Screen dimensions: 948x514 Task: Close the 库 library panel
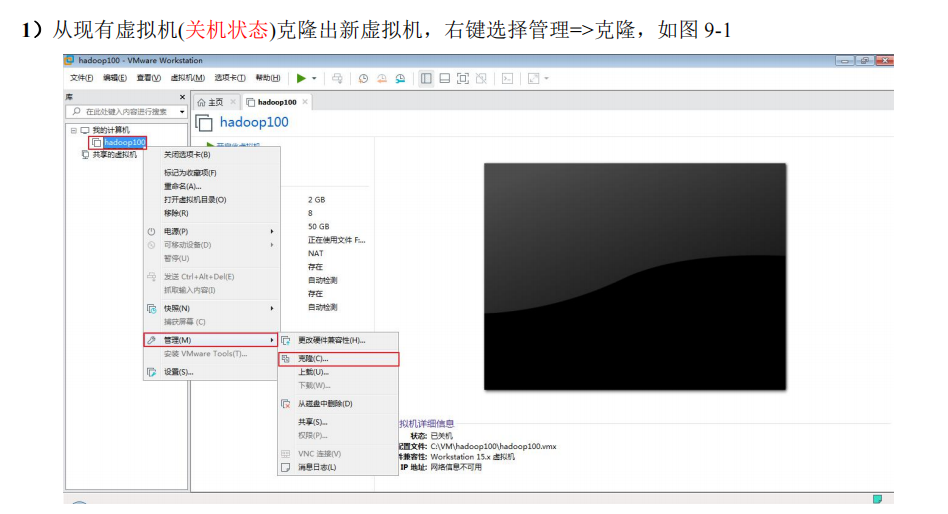tap(182, 97)
